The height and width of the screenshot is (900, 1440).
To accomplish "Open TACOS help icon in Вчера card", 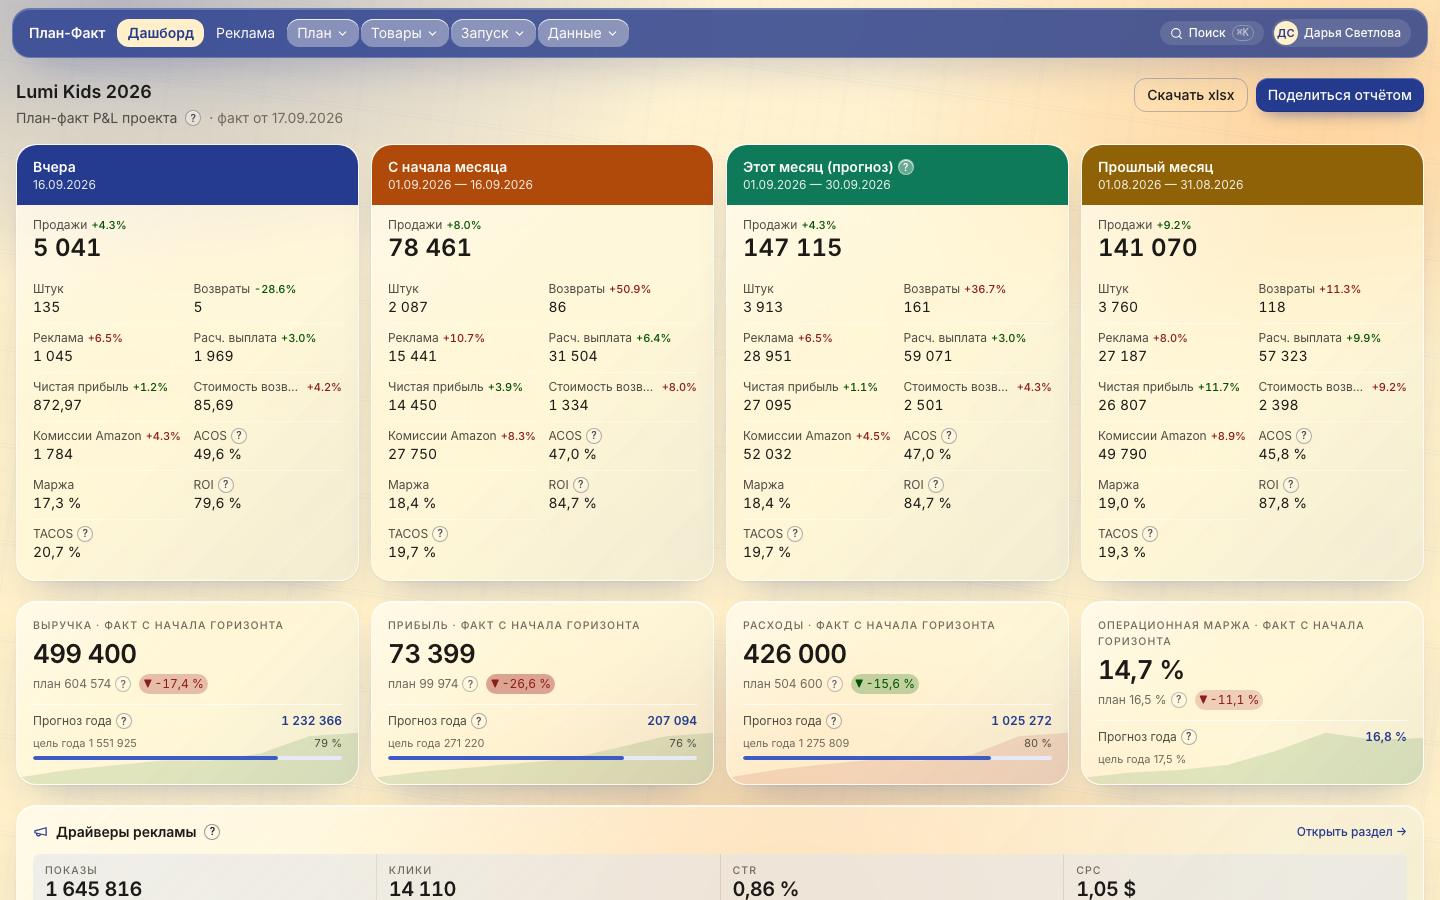I will [85, 534].
